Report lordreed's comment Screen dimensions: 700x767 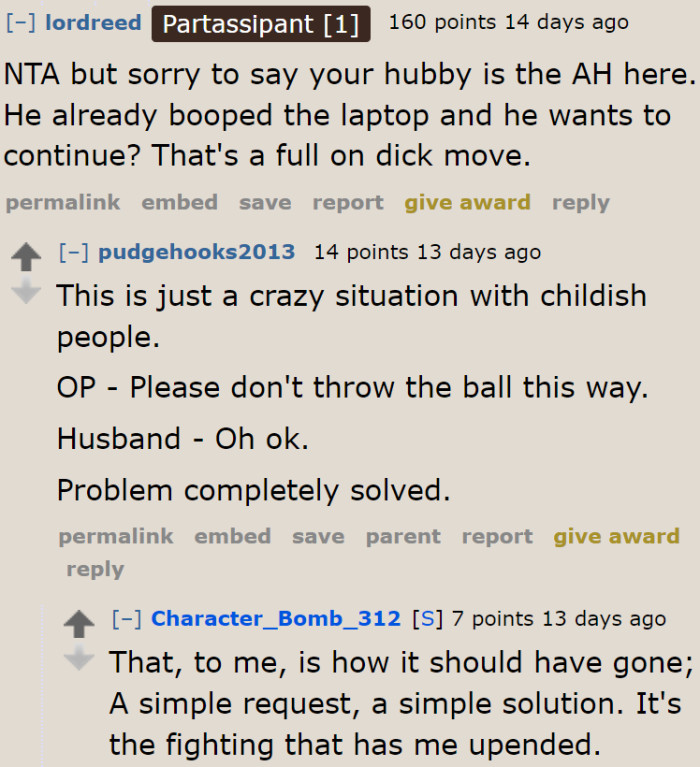(x=348, y=203)
